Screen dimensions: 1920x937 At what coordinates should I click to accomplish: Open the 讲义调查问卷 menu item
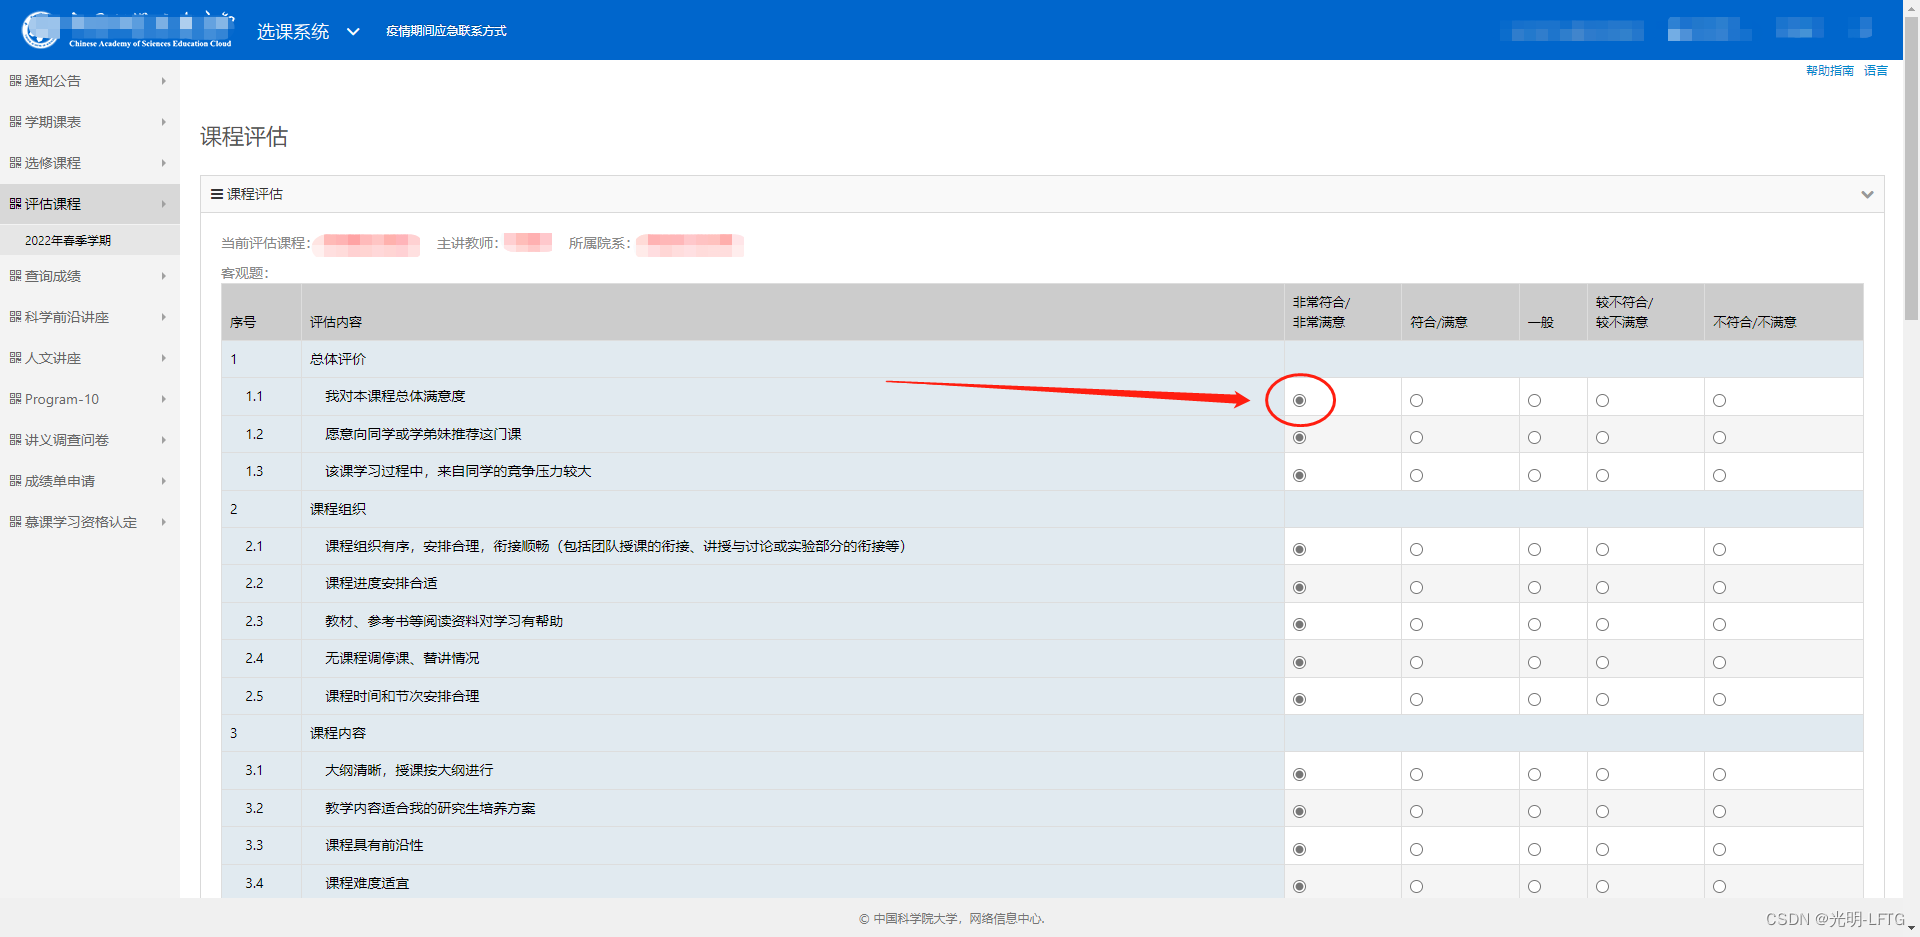pyautogui.click(x=90, y=440)
